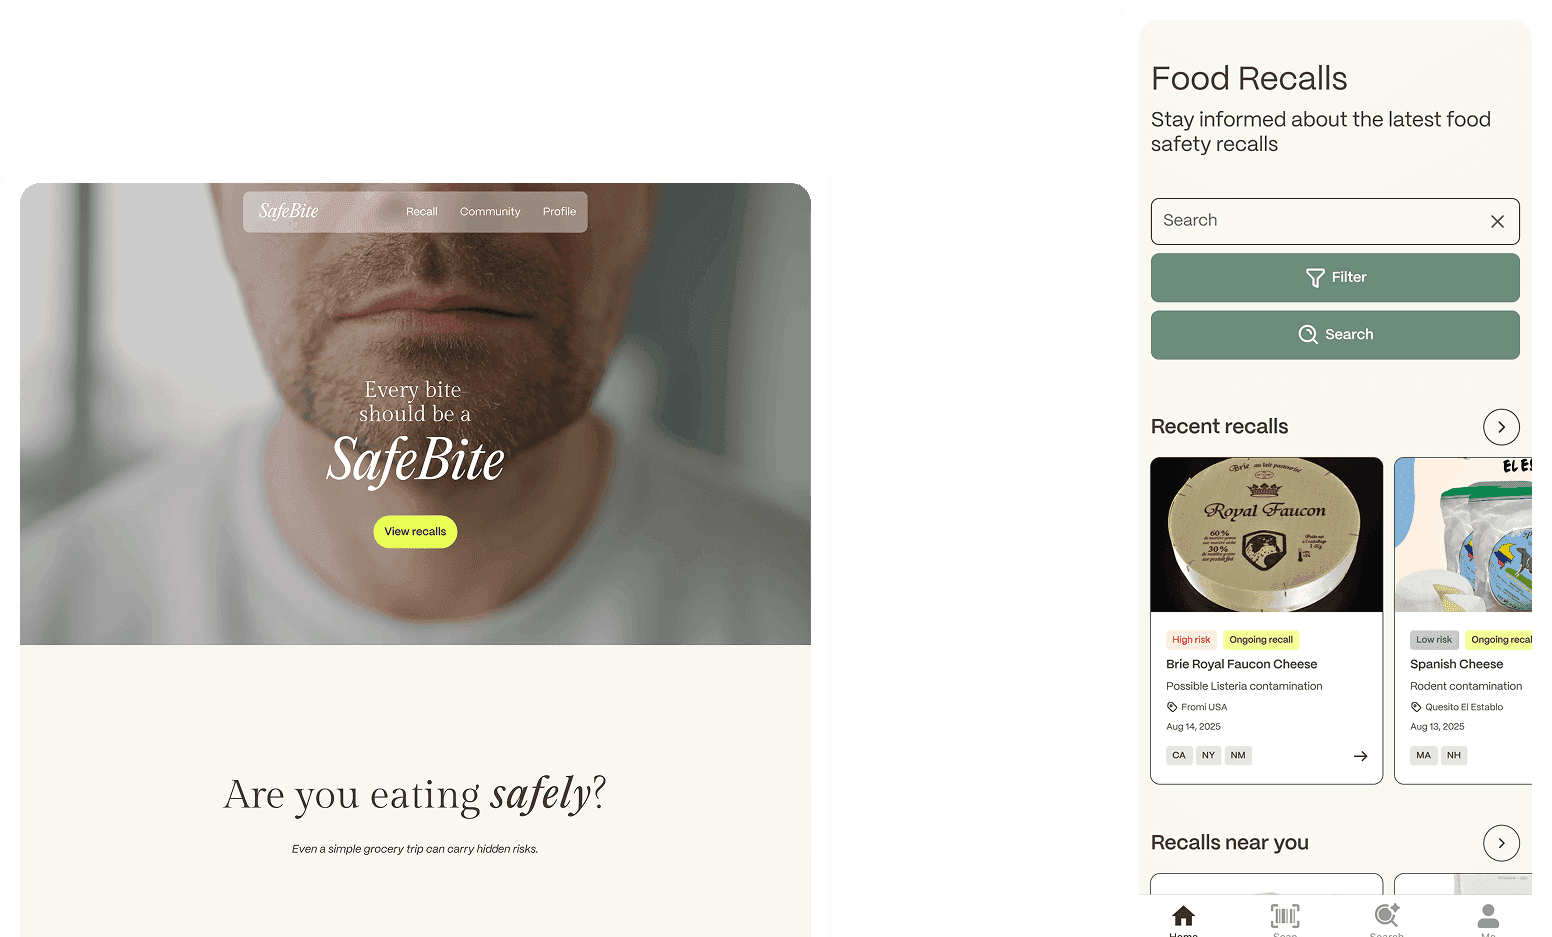Click the SafeBite logo in navbar
1552x937 pixels.
point(289,211)
